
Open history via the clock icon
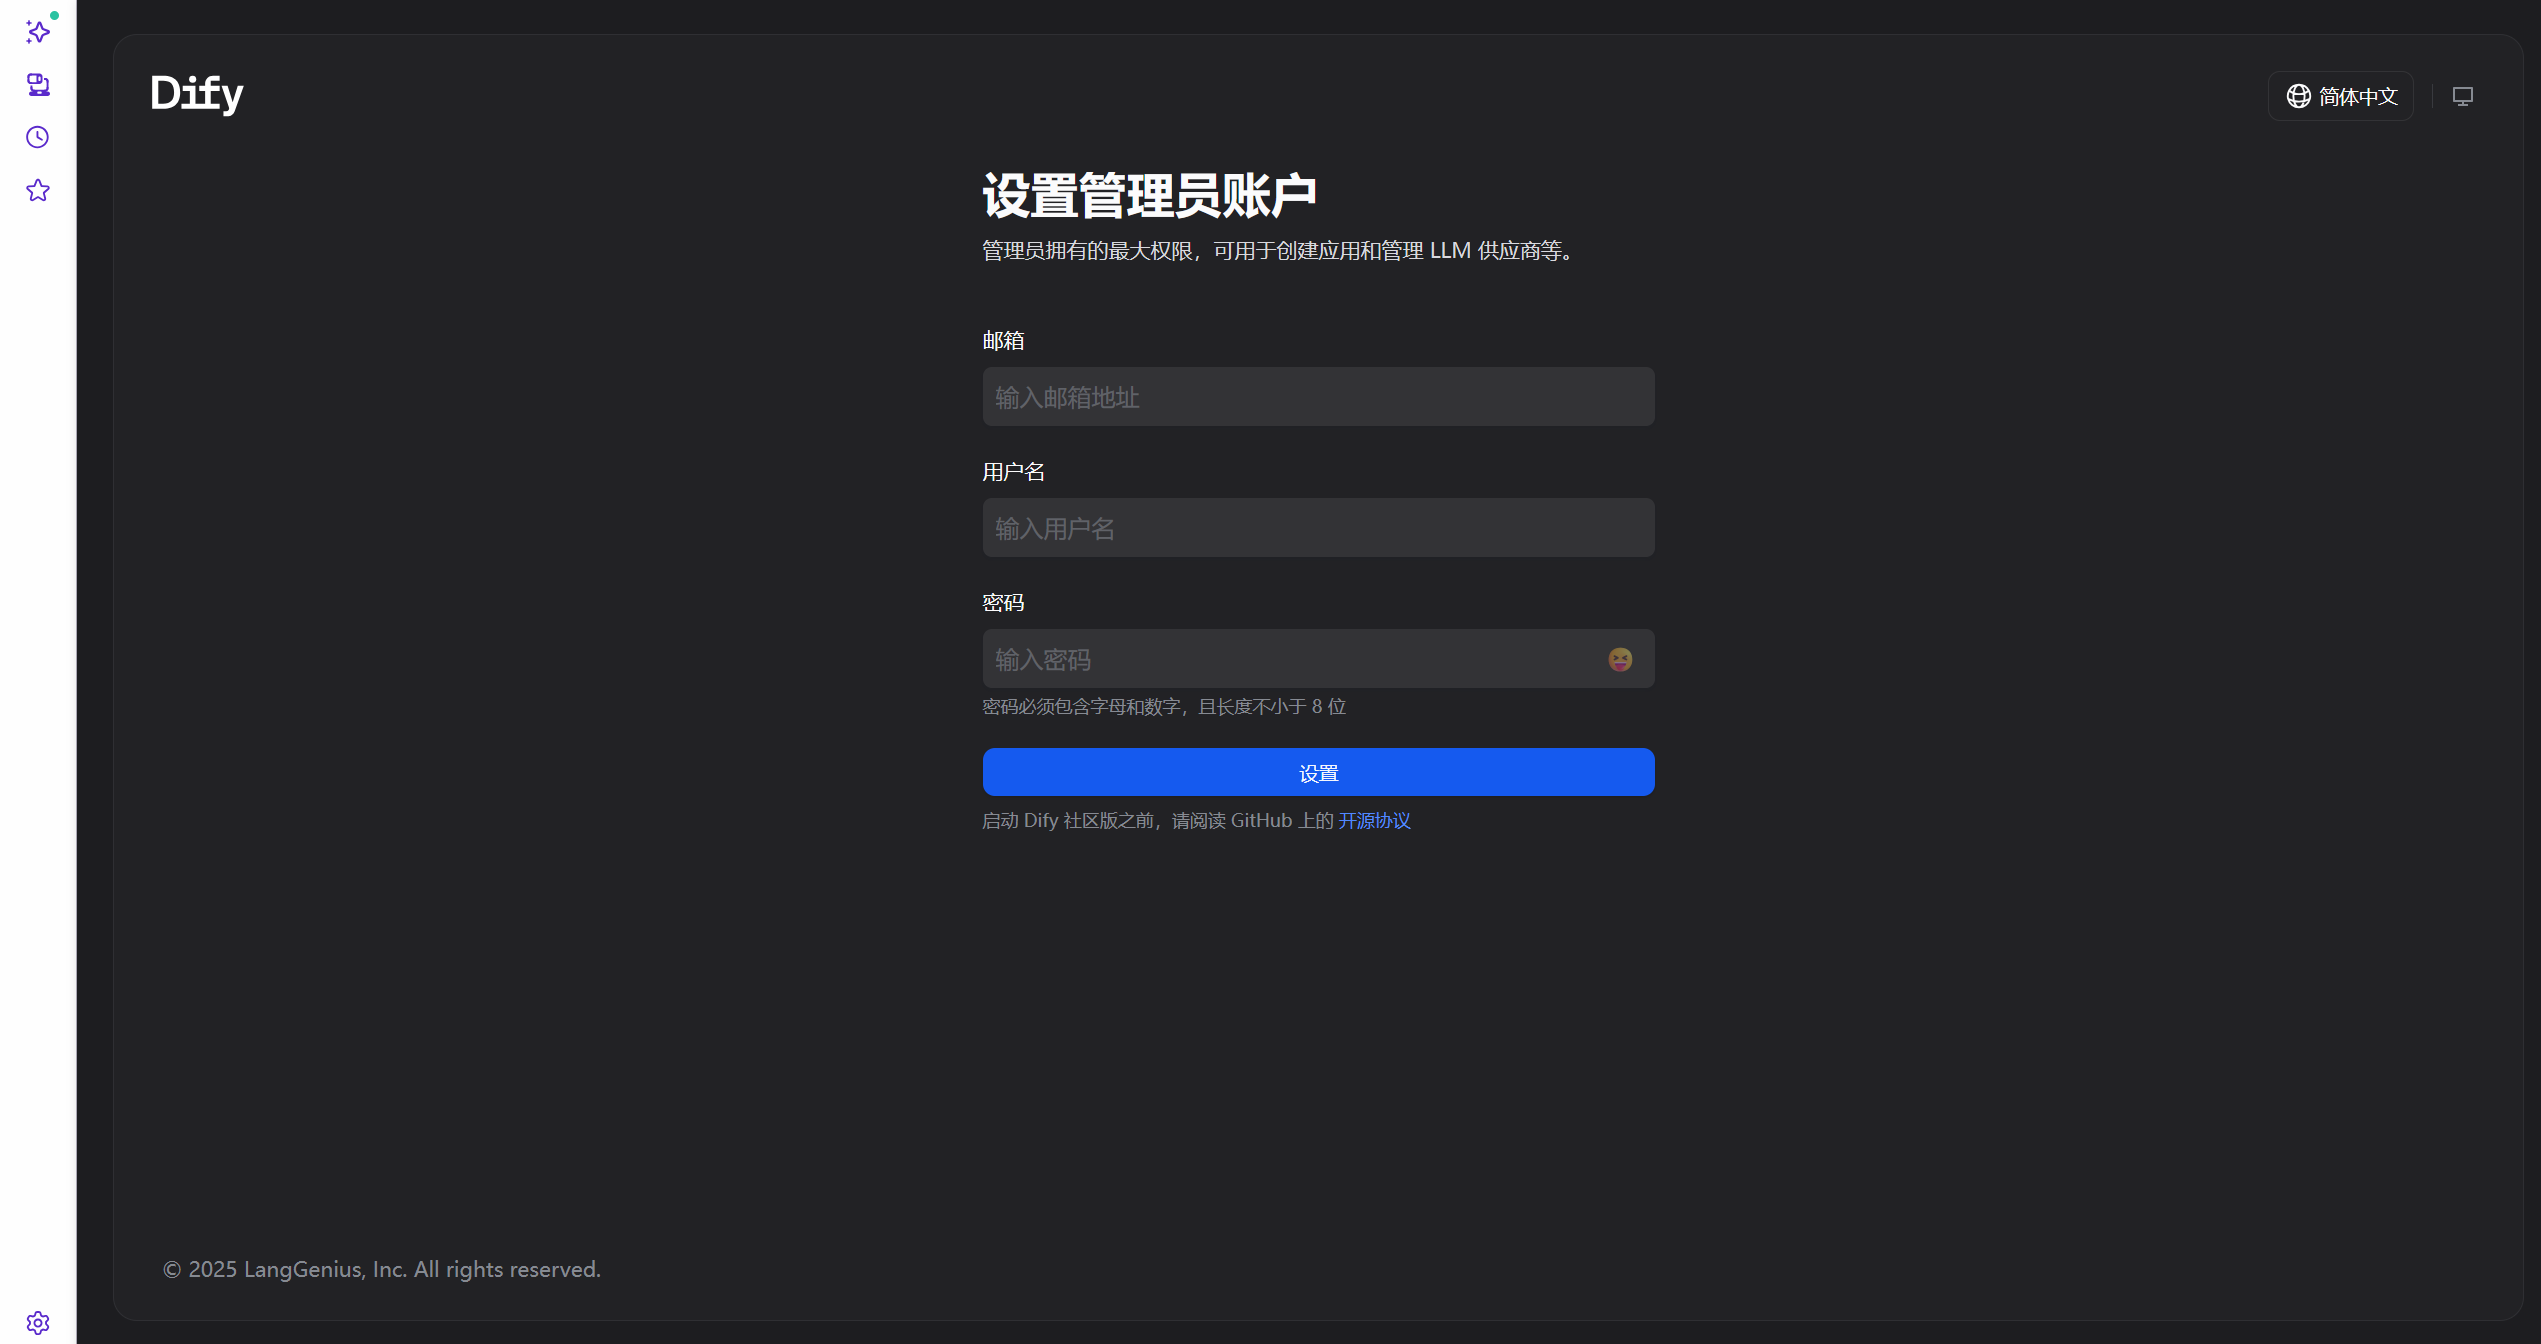pos(38,137)
